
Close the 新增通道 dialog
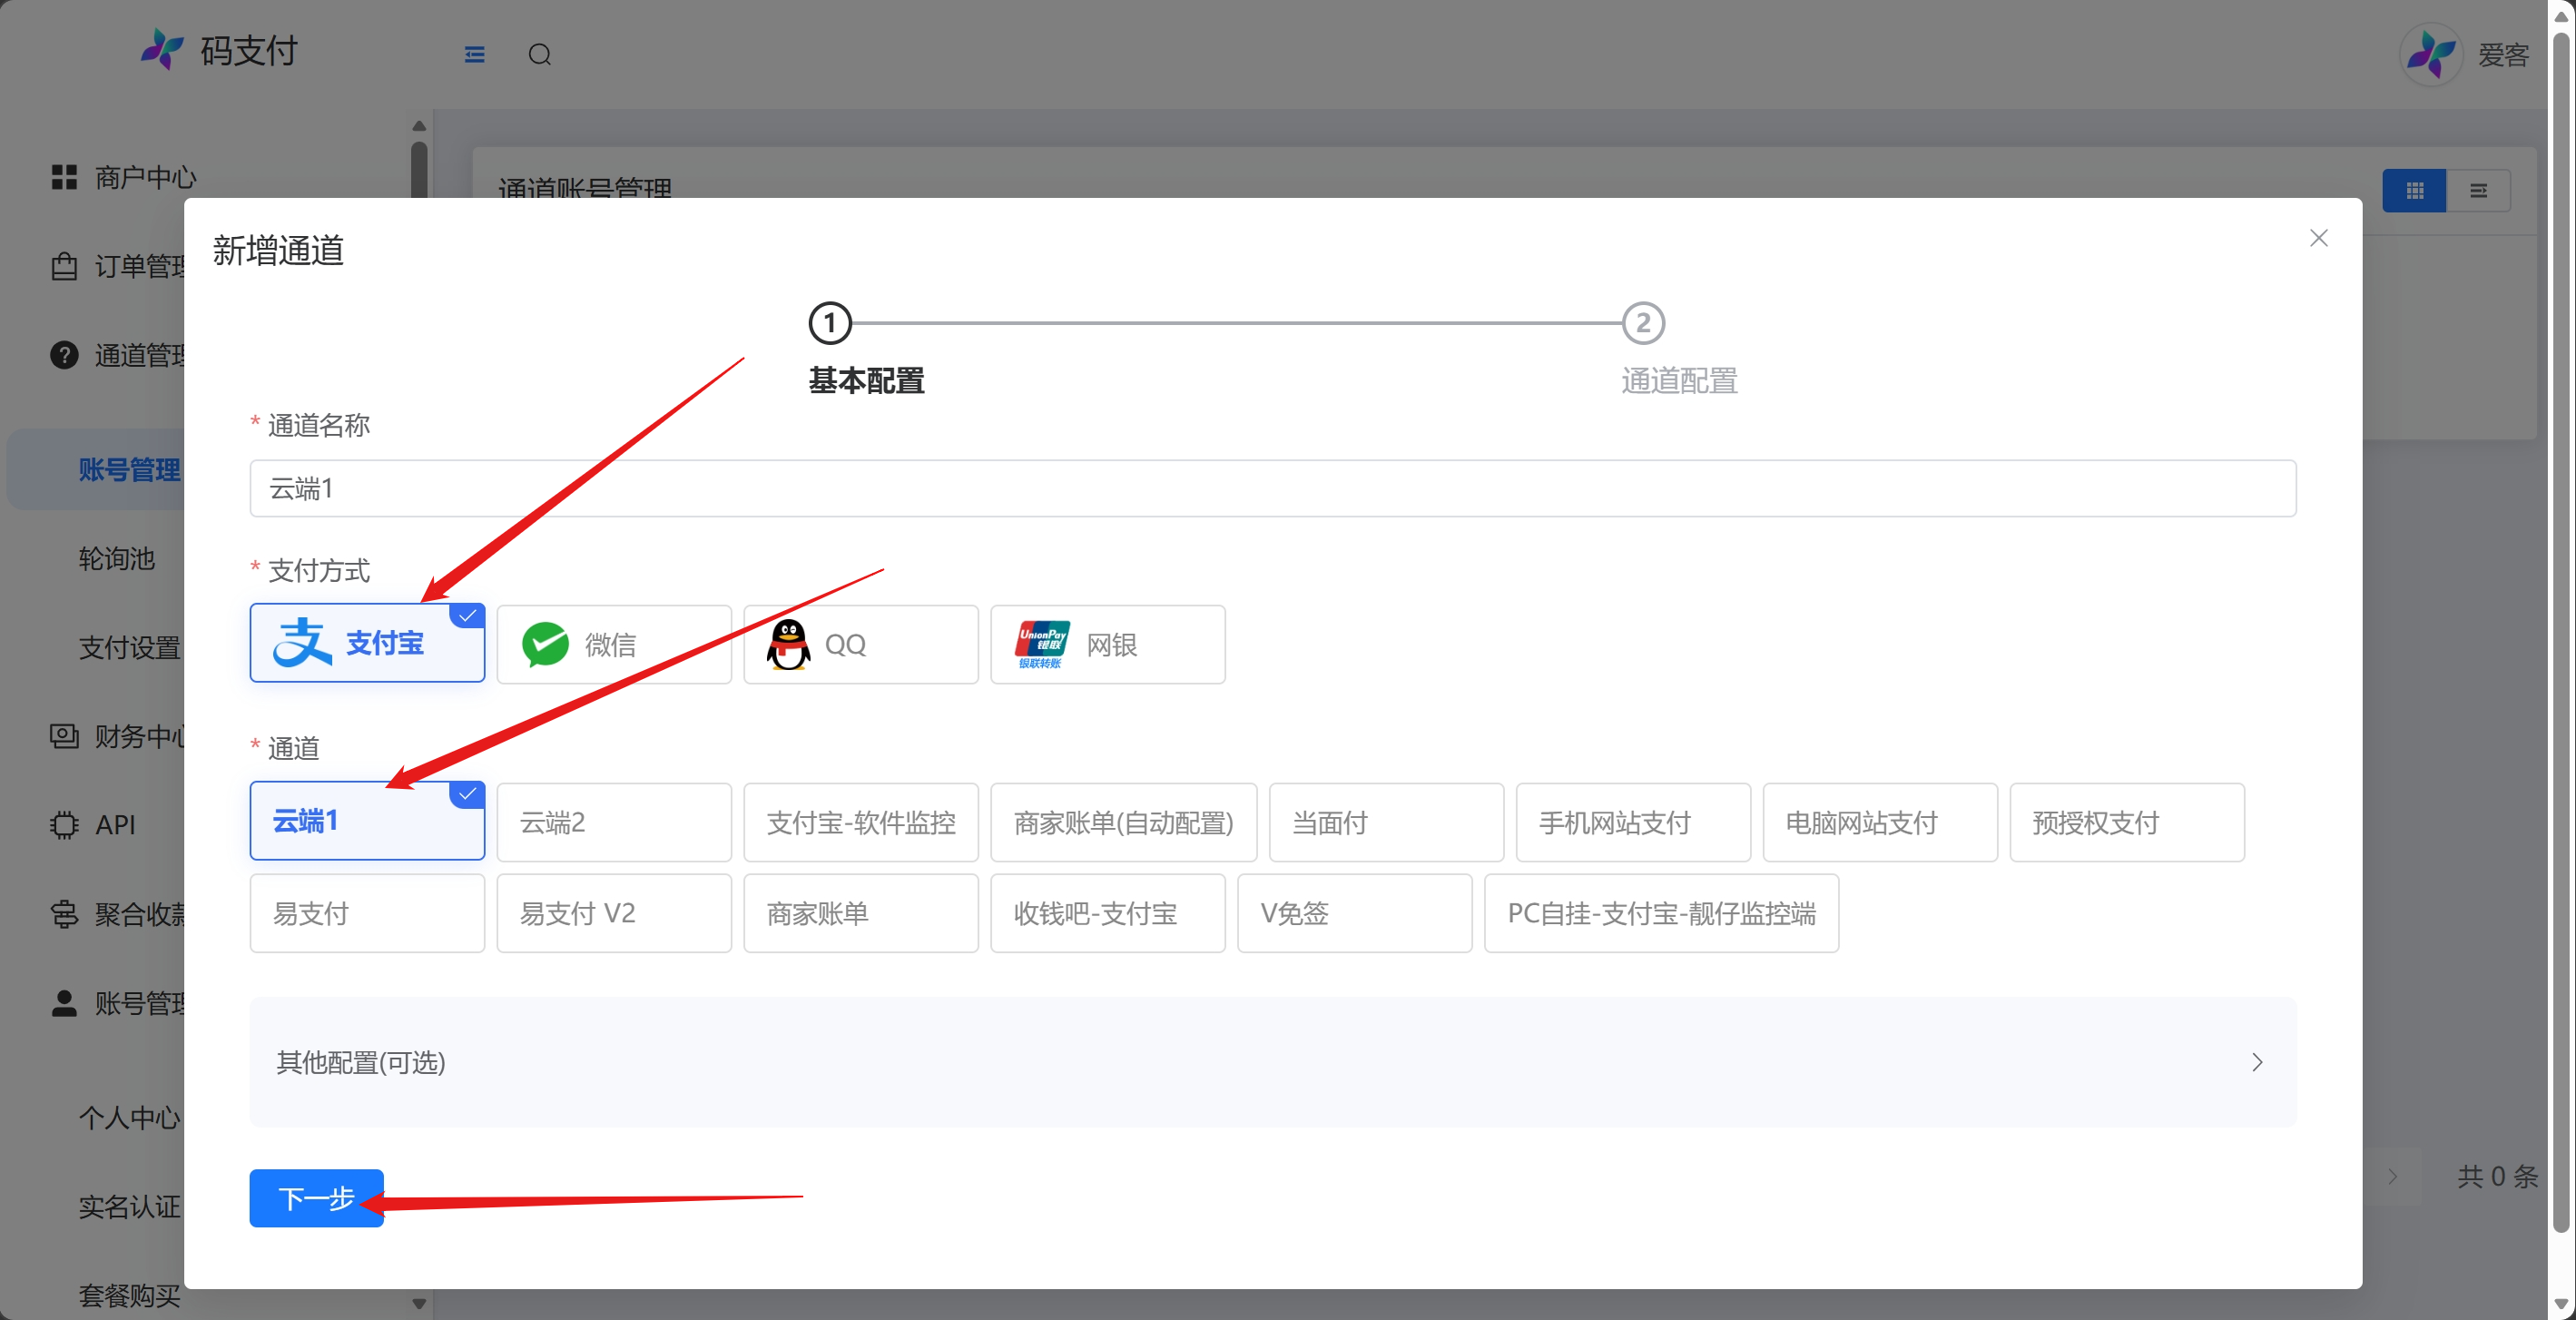coord(2319,238)
